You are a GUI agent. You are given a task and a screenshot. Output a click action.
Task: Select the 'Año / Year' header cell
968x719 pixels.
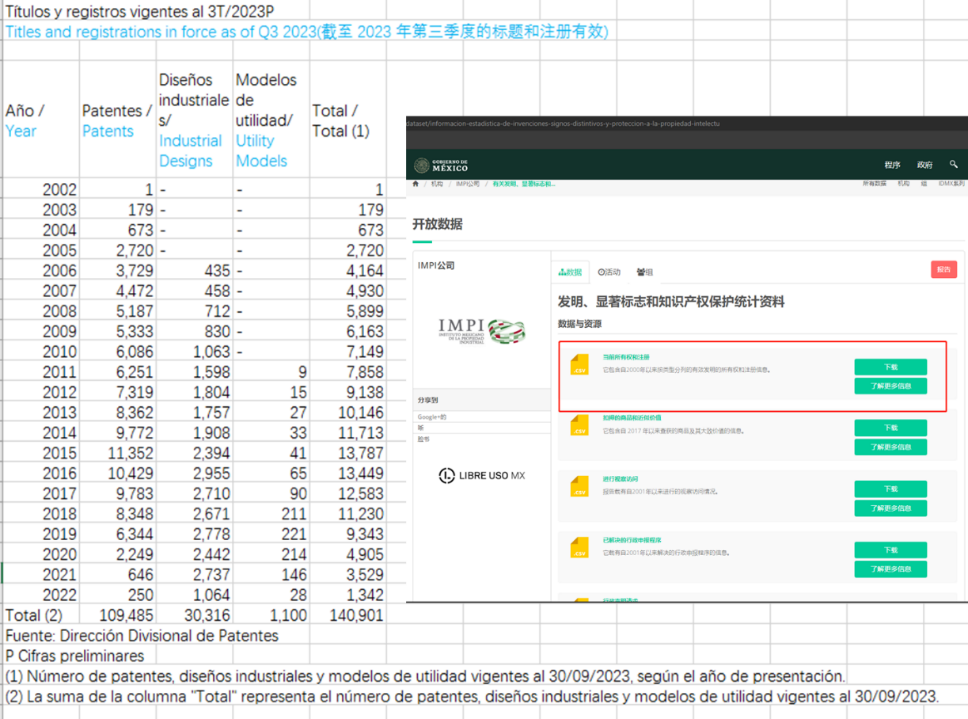click(41, 120)
